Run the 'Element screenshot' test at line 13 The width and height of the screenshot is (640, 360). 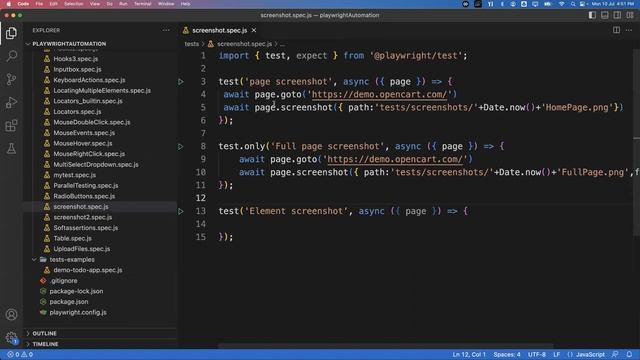[180, 211]
